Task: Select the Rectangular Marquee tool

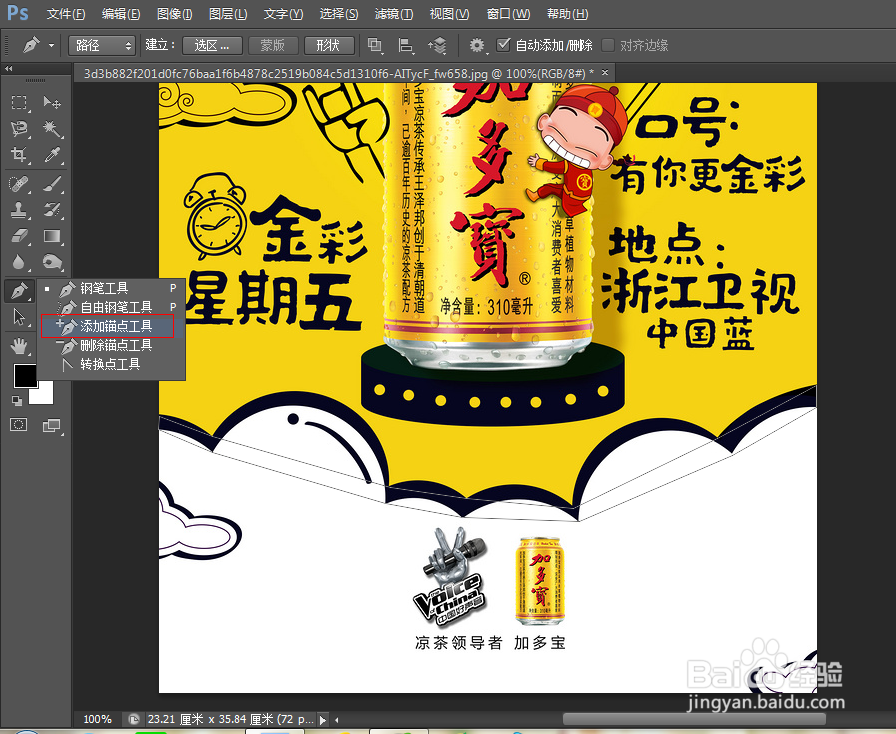Action: point(19,102)
